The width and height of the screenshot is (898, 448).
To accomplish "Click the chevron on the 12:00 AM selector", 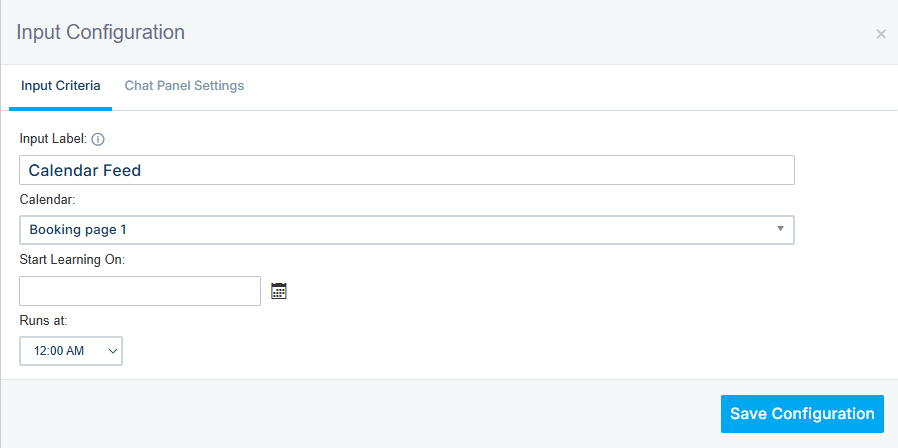I will 112,351.
